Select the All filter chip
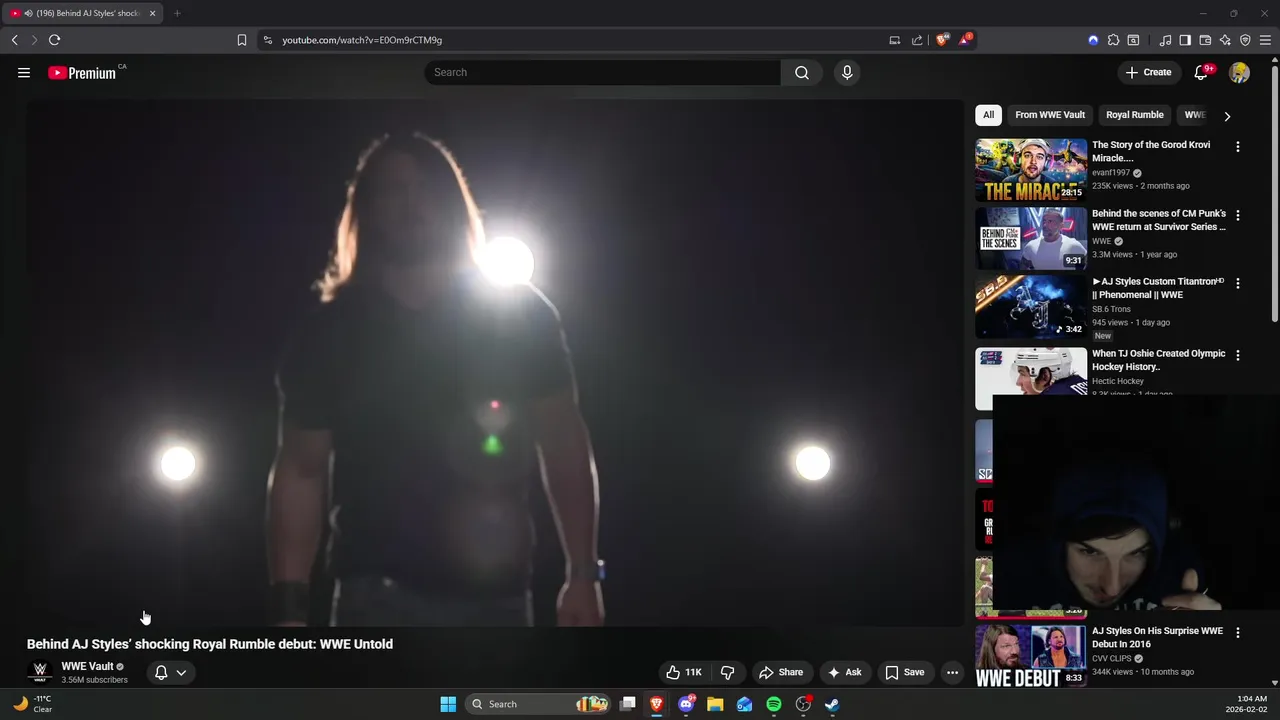The image size is (1280, 720). point(988,115)
